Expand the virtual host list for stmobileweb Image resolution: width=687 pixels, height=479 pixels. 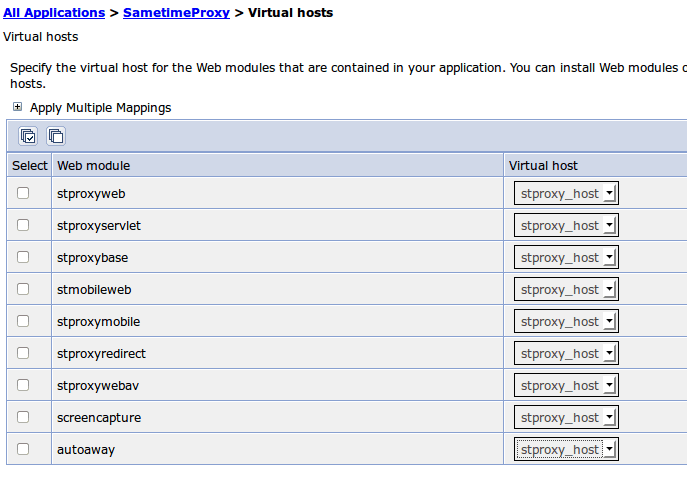(566, 289)
